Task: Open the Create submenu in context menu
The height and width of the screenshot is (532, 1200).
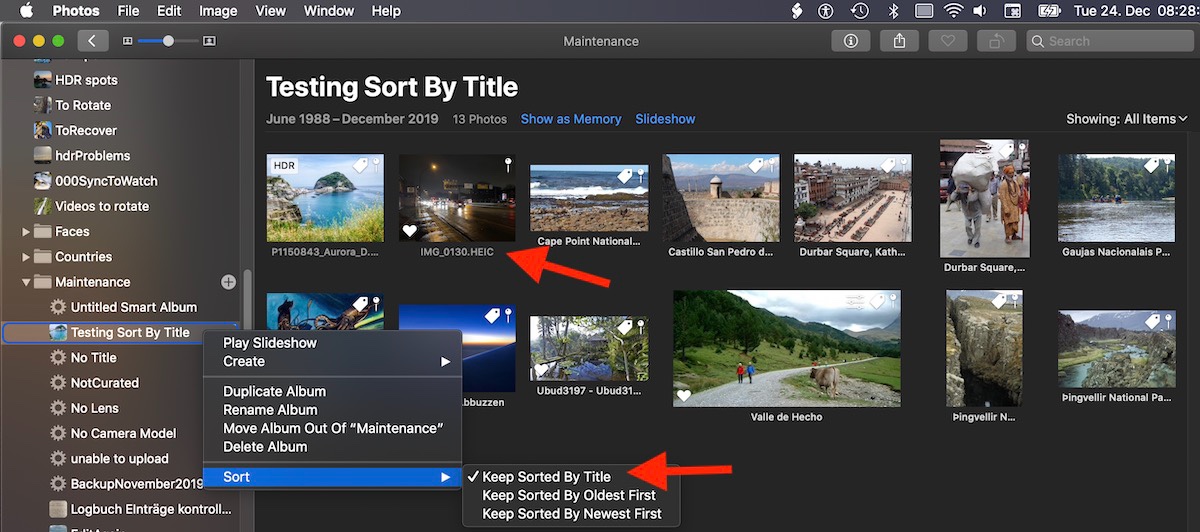Action: click(x=333, y=361)
